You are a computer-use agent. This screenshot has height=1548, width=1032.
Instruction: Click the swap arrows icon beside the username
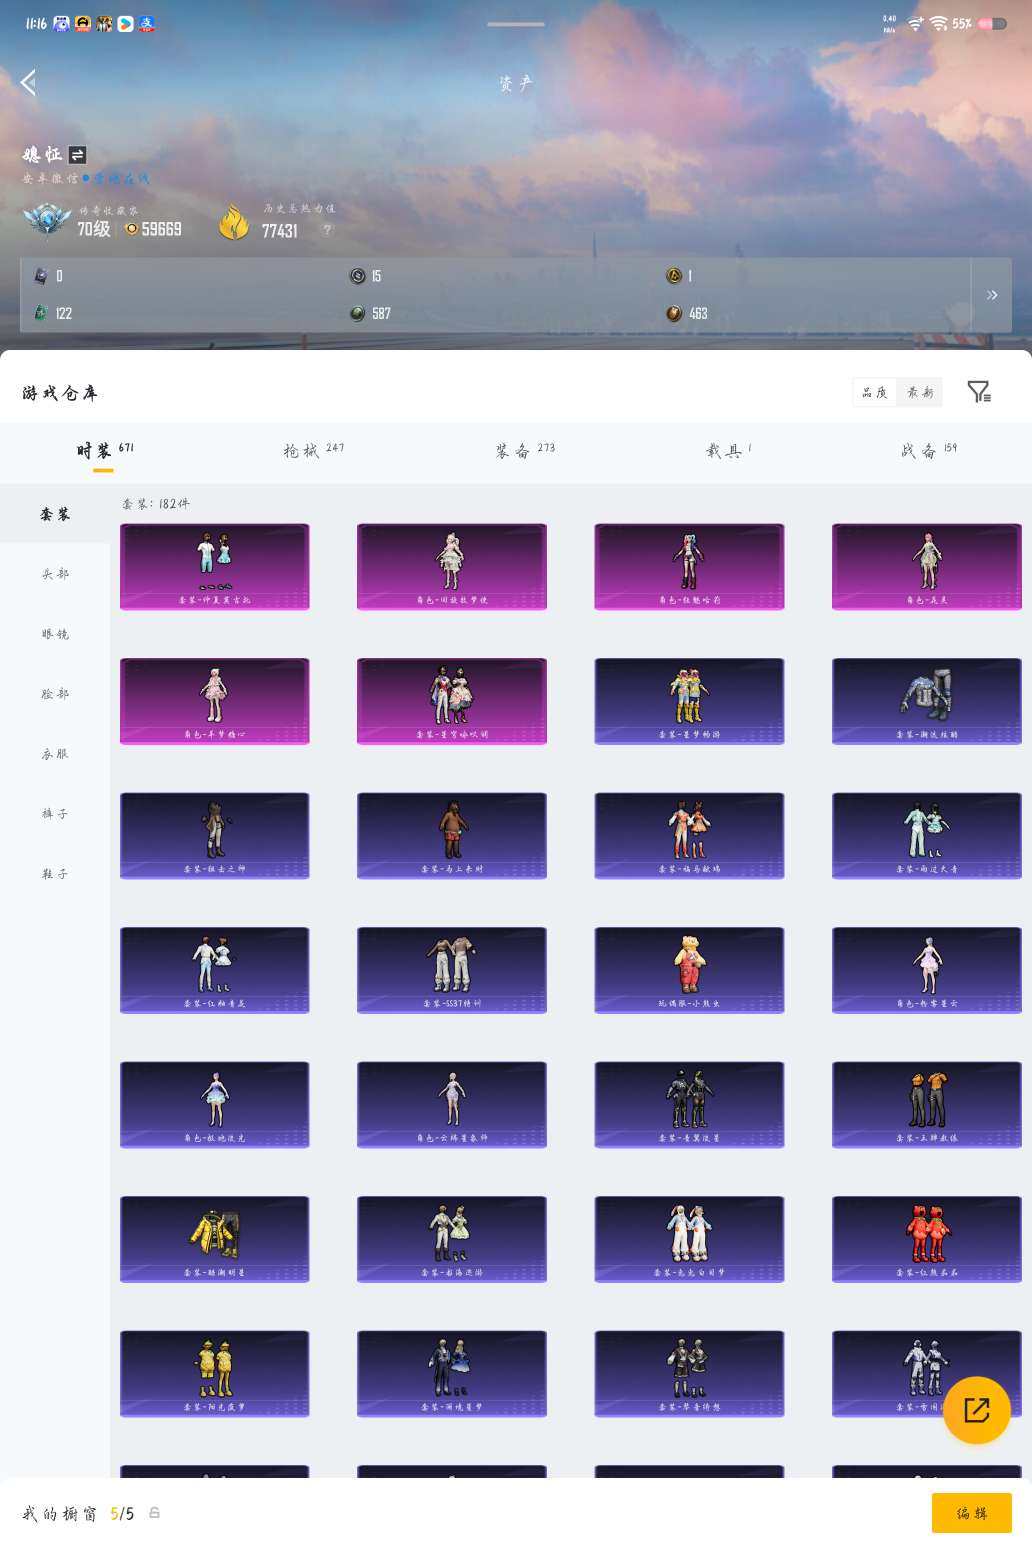pyautogui.click(x=77, y=155)
